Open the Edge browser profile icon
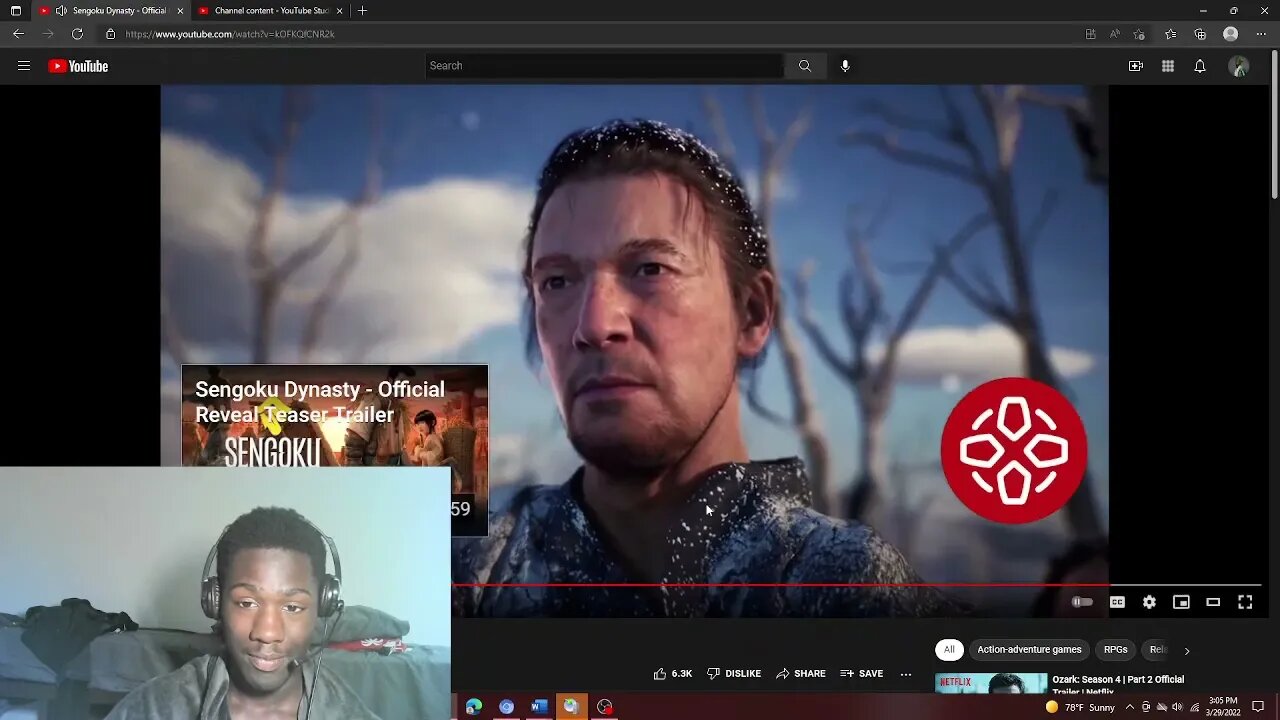The height and width of the screenshot is (720, 1280). (1231, 34)
